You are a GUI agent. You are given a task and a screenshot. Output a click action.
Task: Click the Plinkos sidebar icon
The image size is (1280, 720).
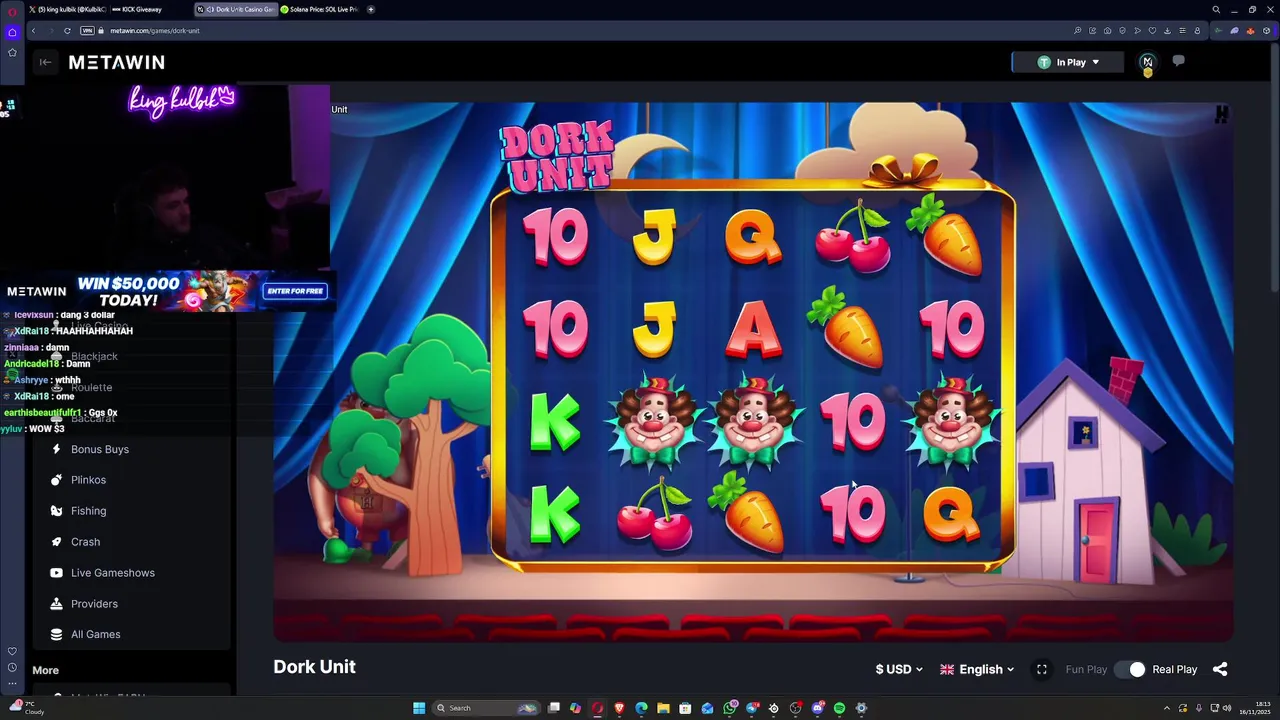[56, 480]
